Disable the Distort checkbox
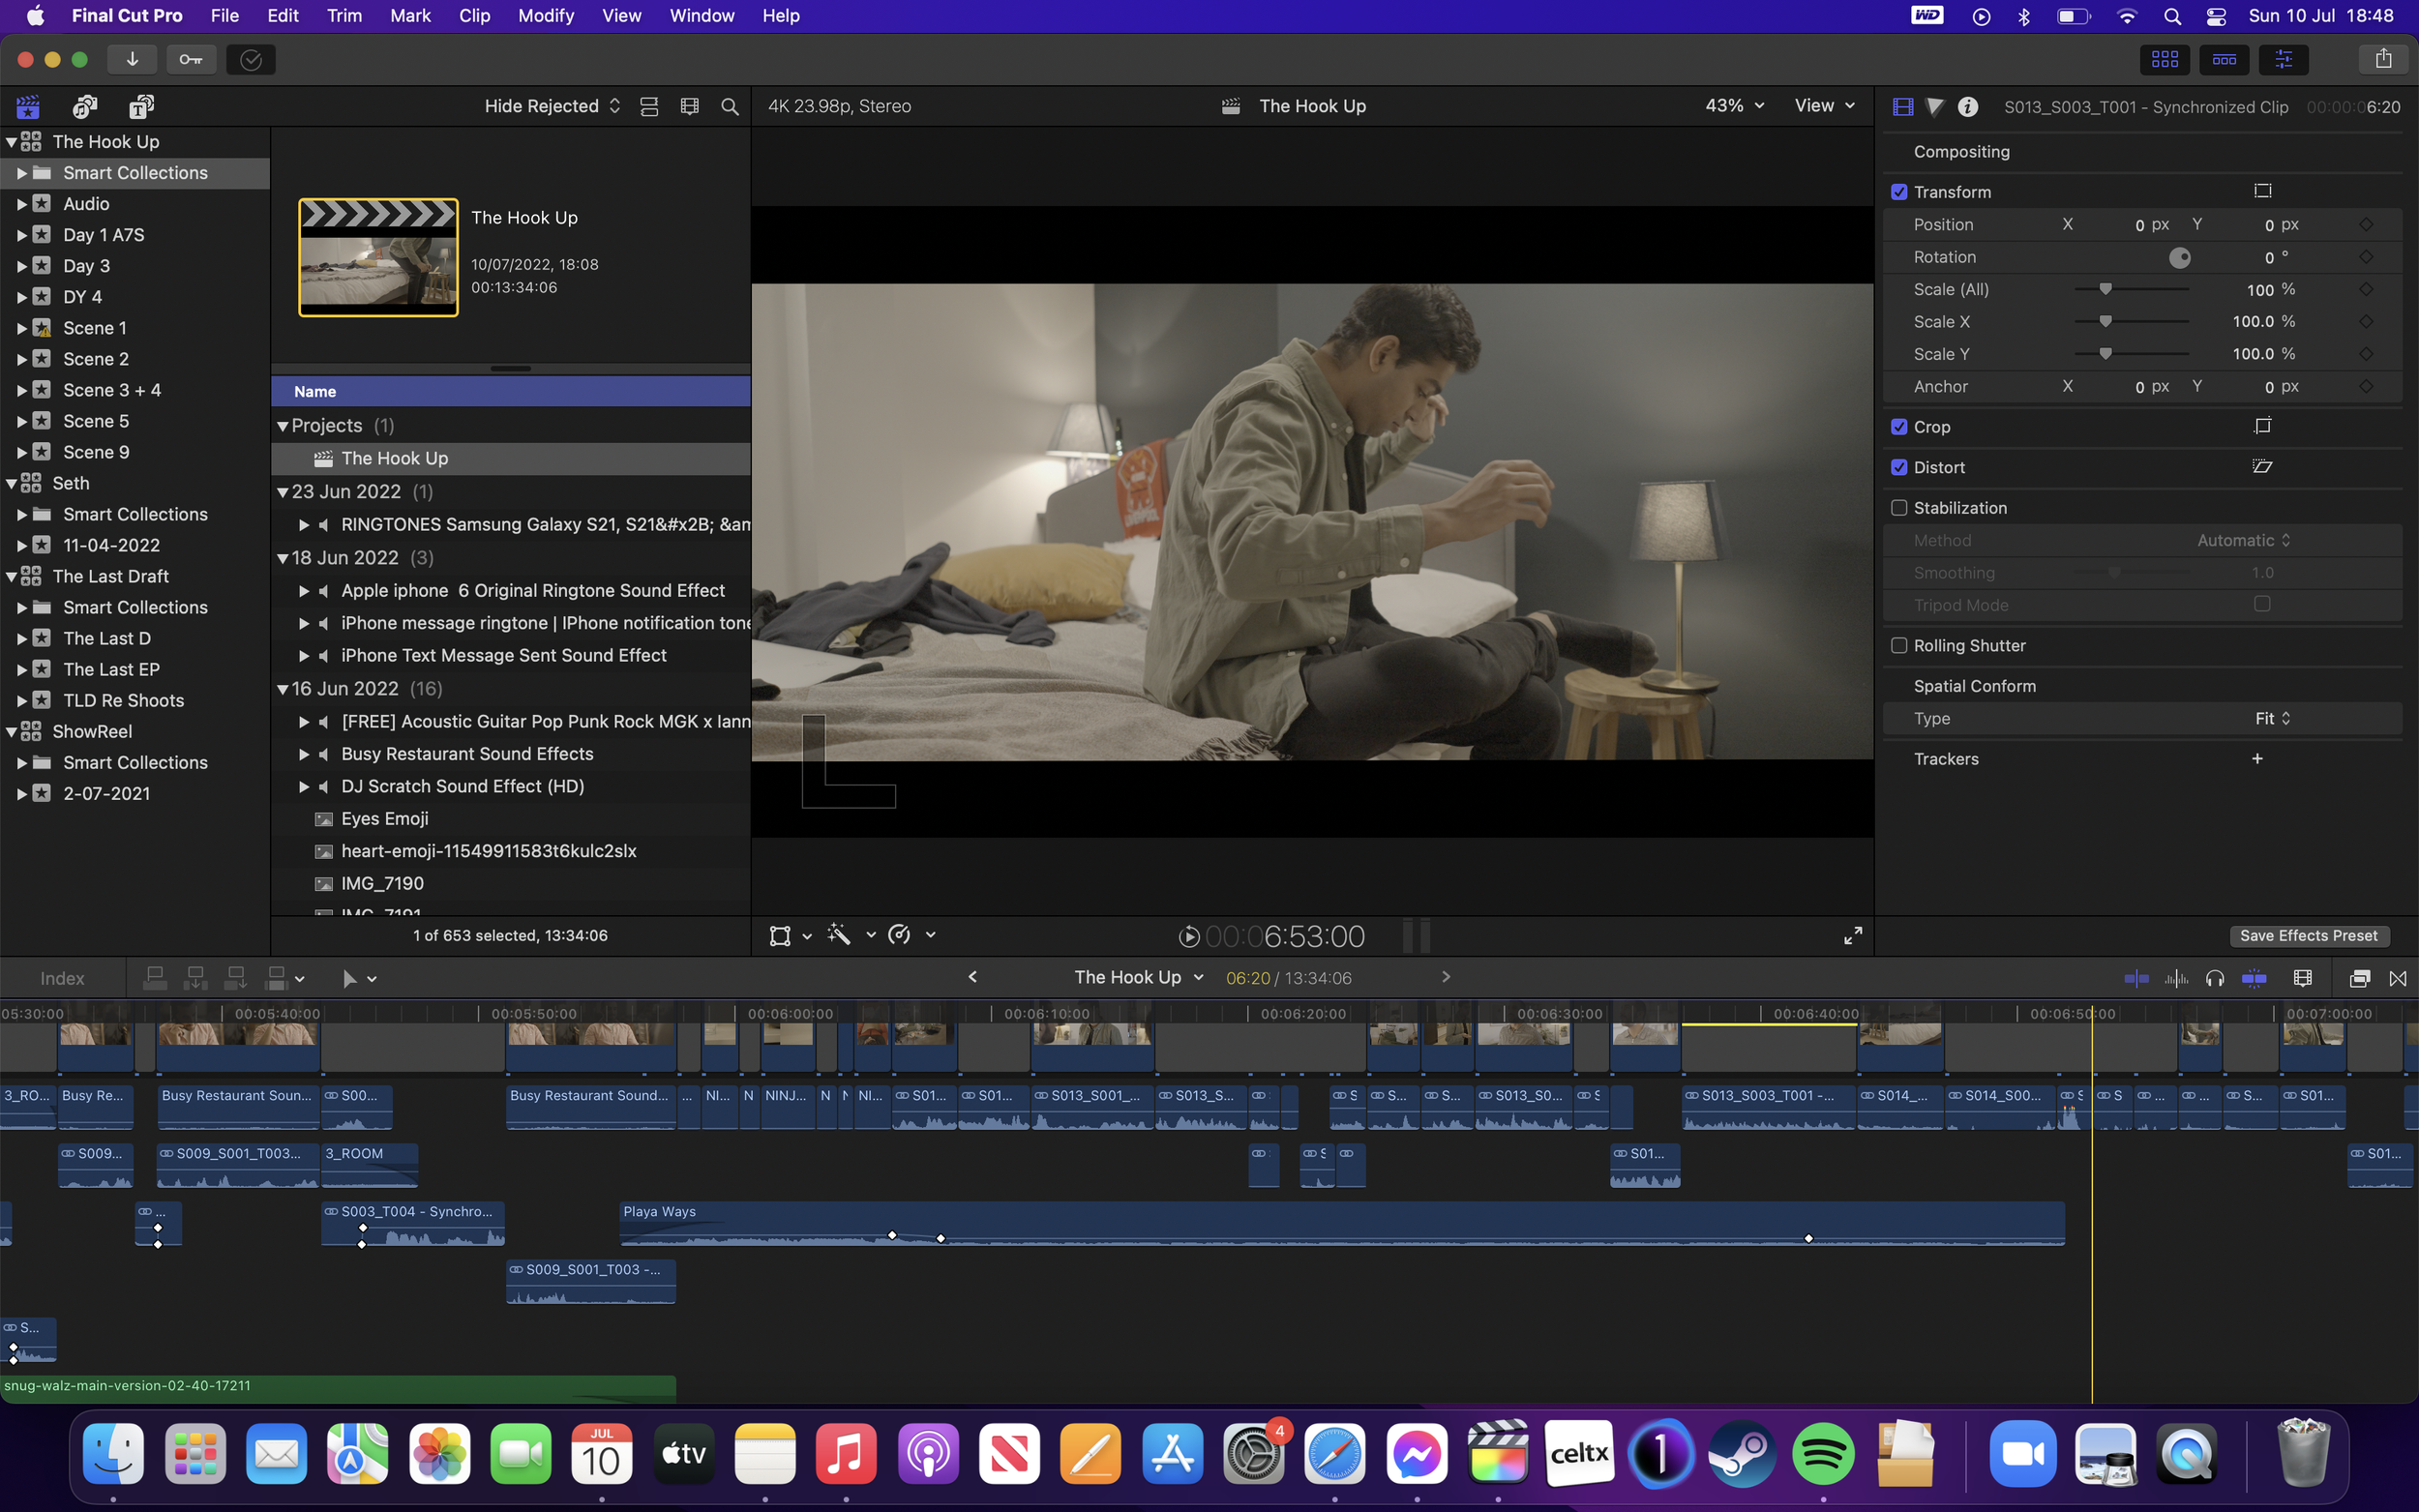Viewport: 2419px width, 1512px height. (x=1899, y=467)
